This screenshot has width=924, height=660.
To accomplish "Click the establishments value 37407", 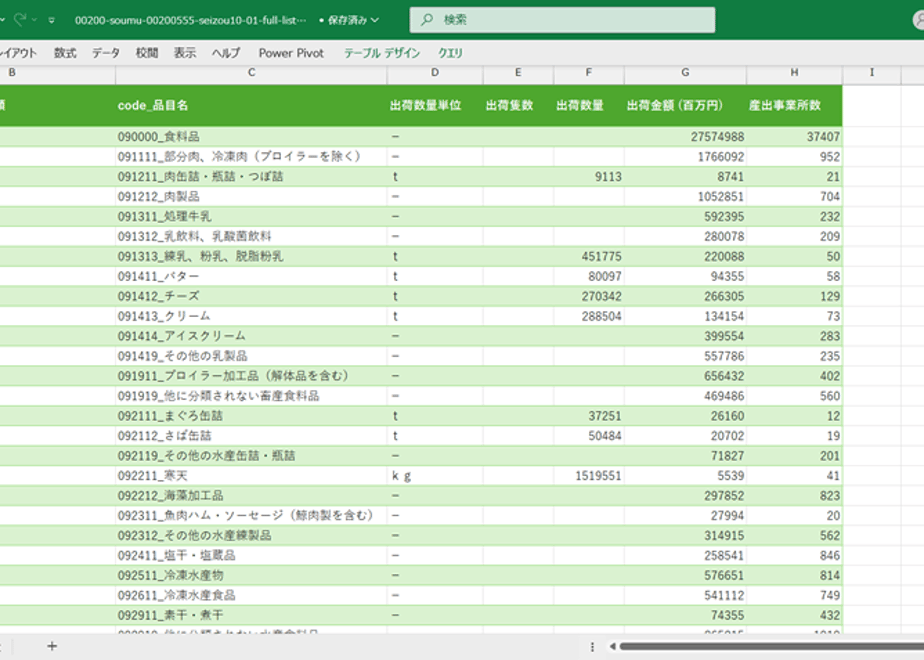I will [823, 137].
